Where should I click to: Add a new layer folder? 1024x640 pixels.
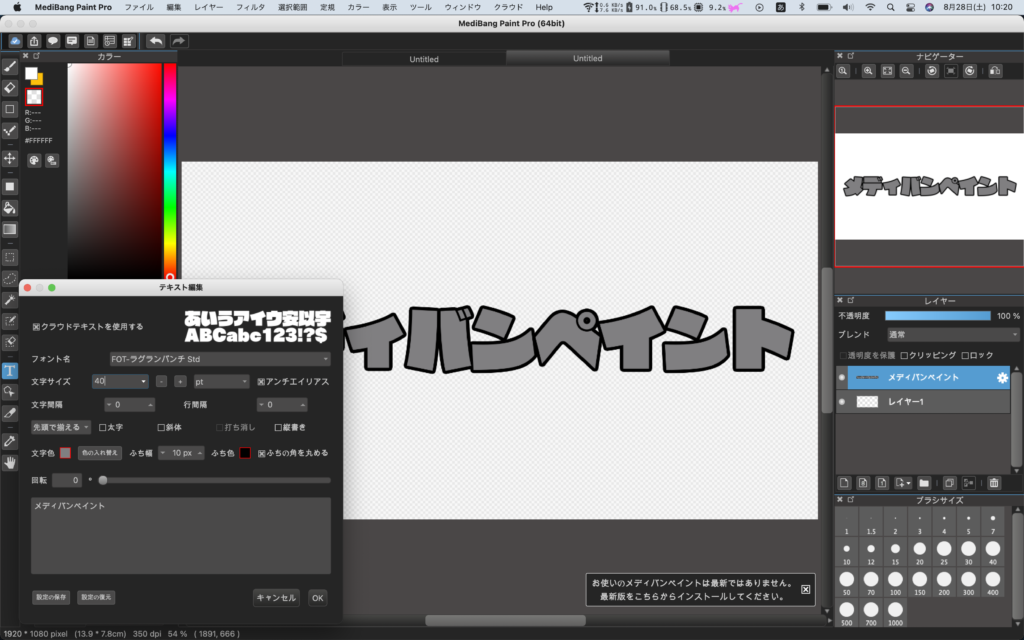tap(923, 483)
